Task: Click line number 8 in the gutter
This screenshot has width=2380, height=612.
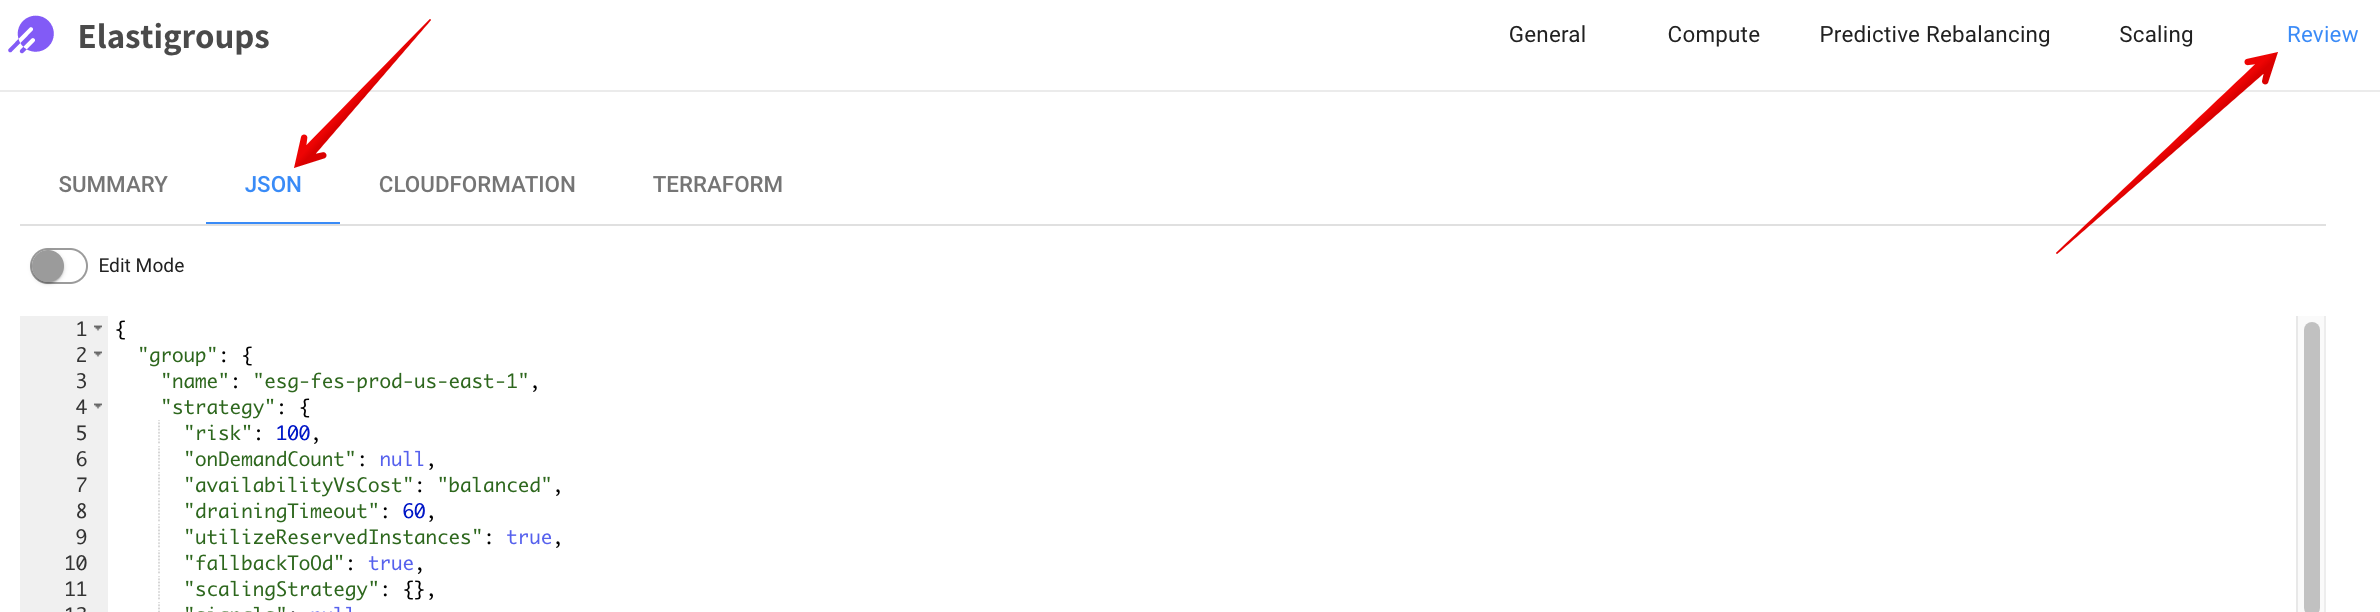Action: pos(81,511)
